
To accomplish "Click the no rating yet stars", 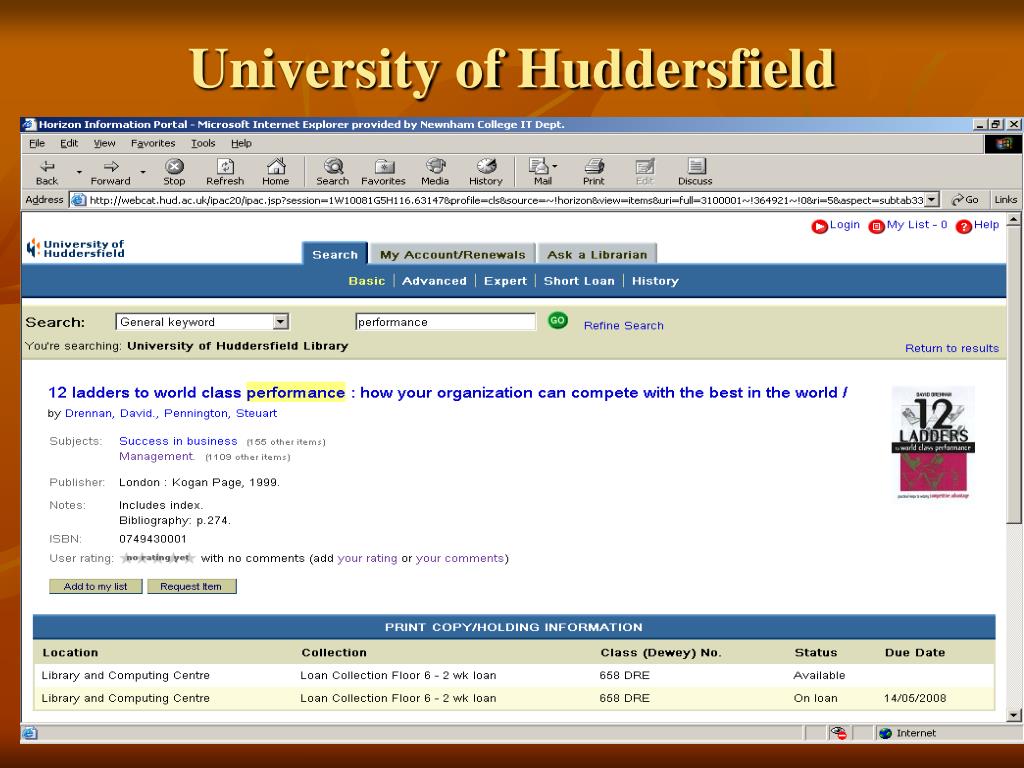I will [x=157, y=558].
